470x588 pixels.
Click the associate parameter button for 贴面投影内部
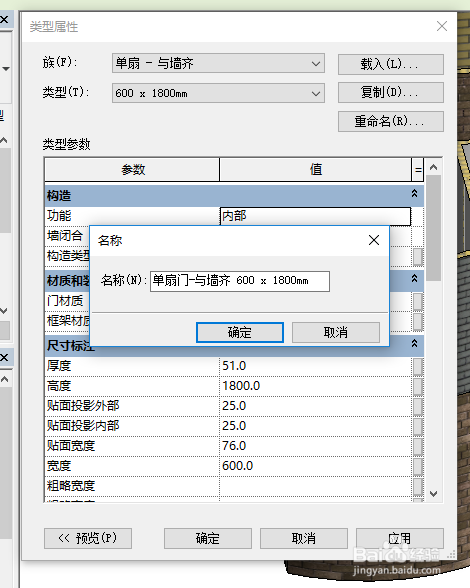[x=418, y=426]
